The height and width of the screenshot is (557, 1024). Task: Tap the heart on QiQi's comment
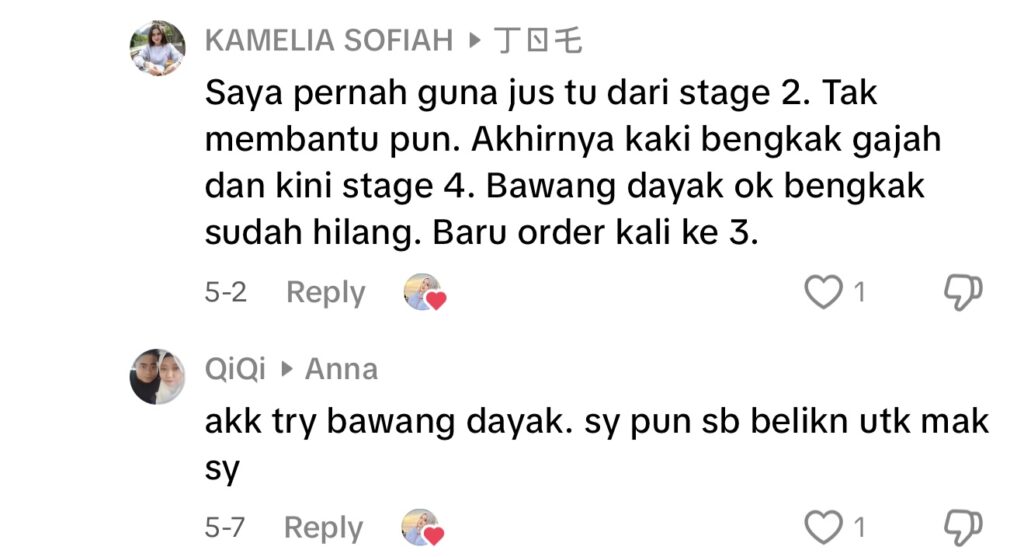pyautogui.click(x=823, y=527)
